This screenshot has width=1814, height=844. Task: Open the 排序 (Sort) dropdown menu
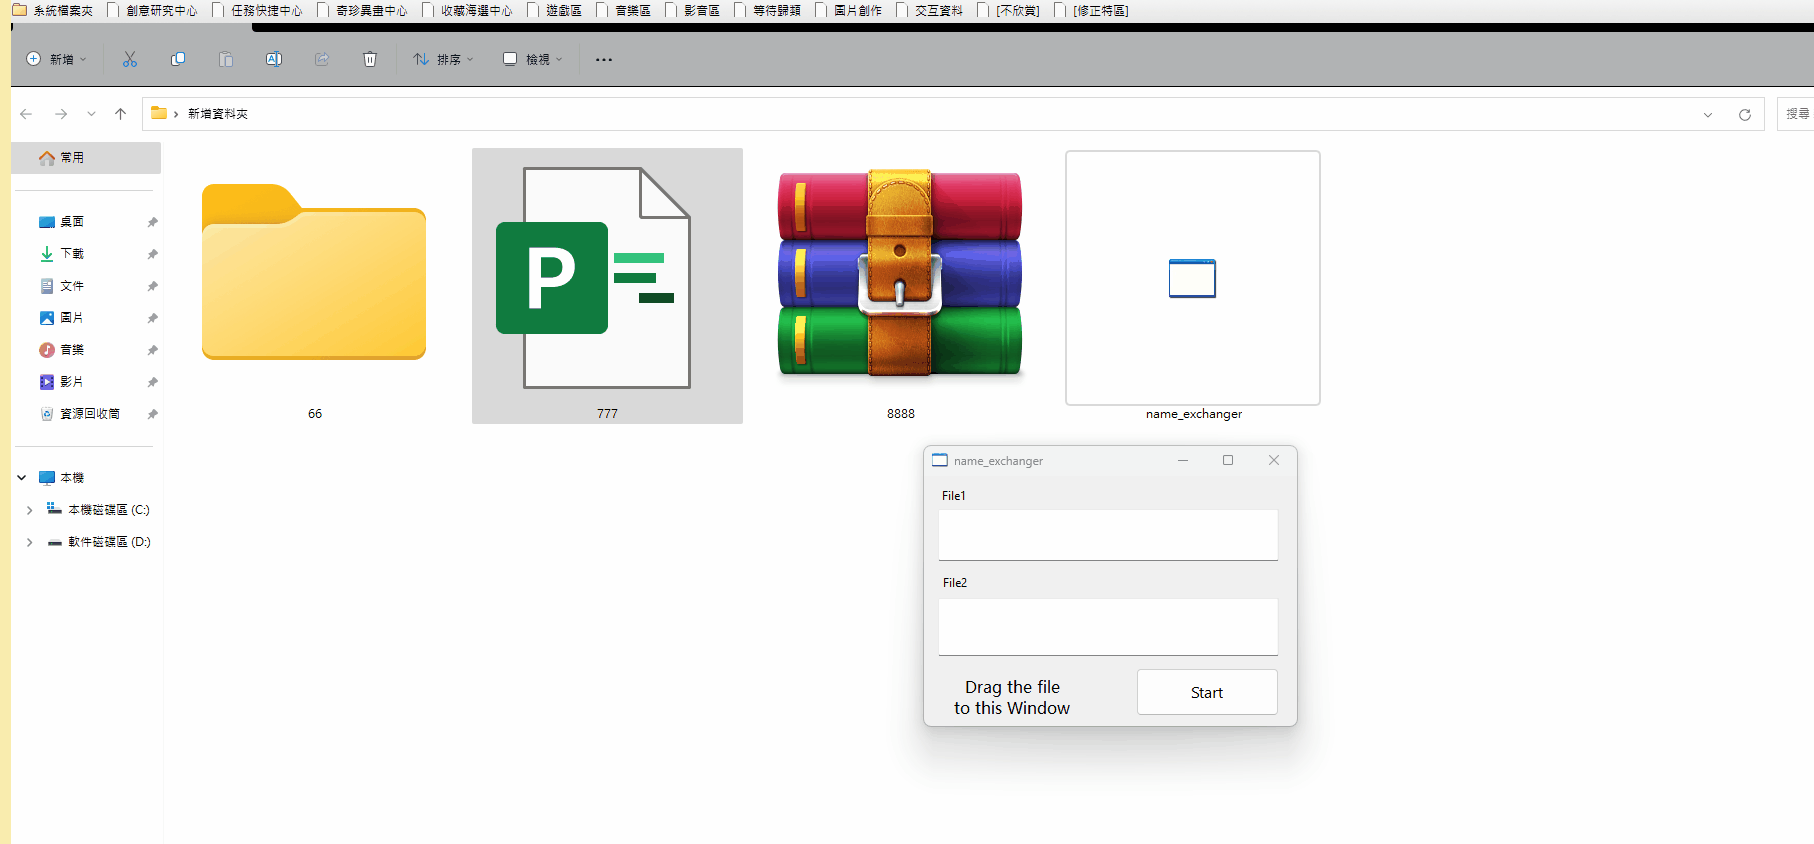(443, 60)
